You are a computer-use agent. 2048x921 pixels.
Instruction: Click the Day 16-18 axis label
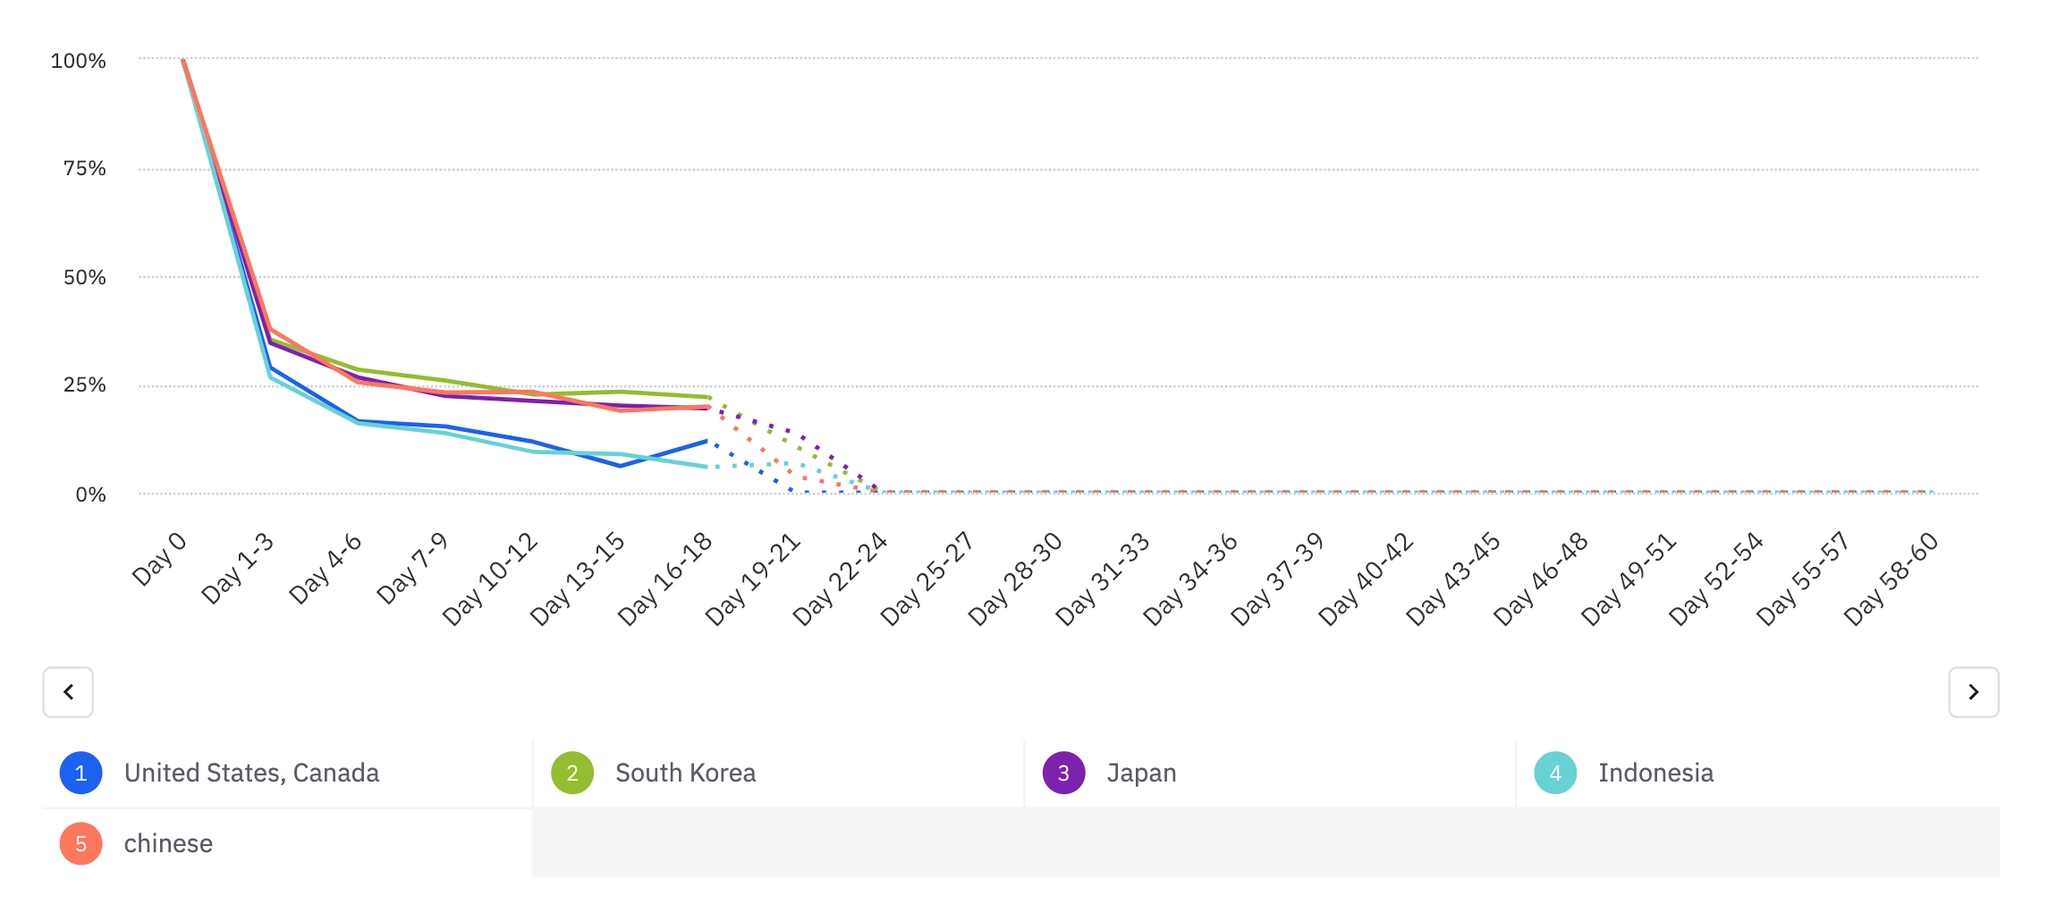[x=665, y=579]
